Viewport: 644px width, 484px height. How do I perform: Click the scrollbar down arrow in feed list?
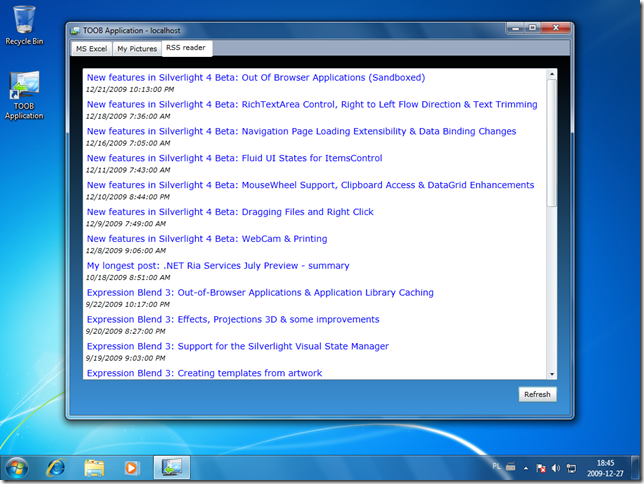[x=552, y=374]
